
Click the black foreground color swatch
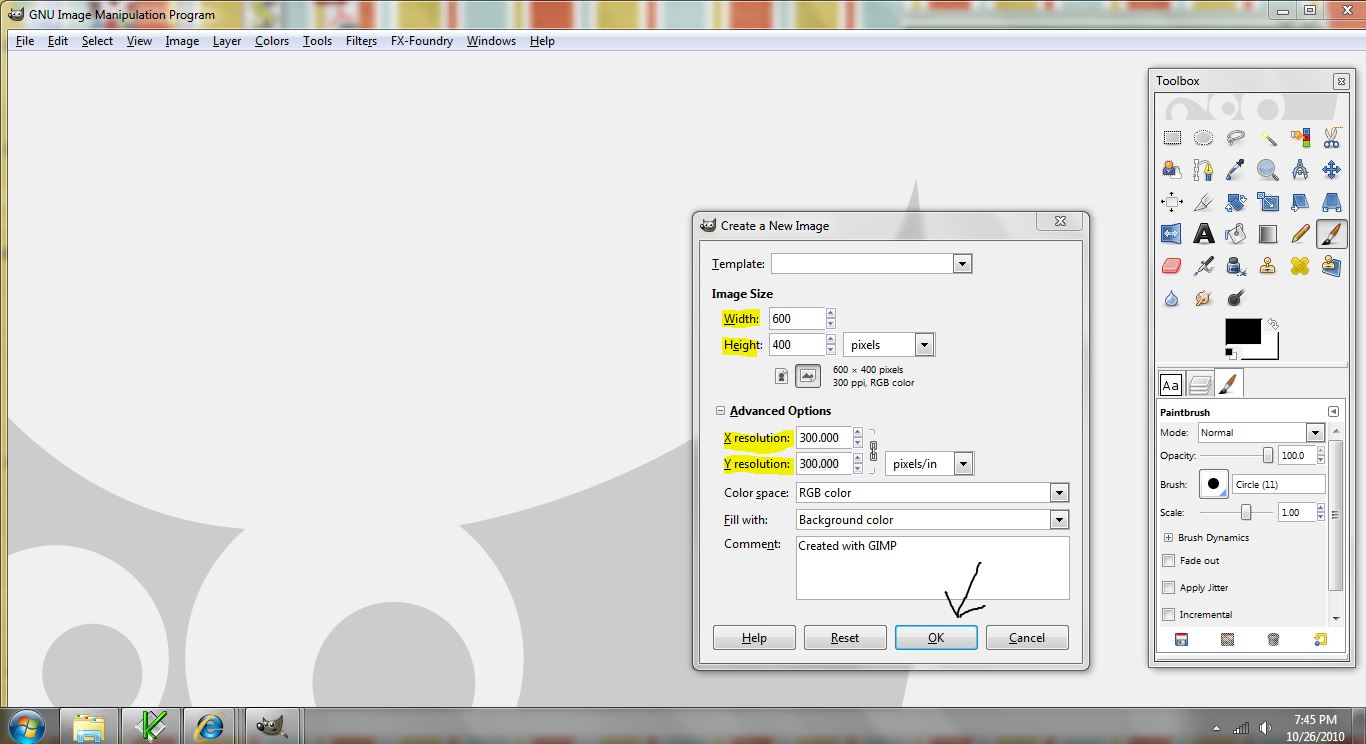1243,332
